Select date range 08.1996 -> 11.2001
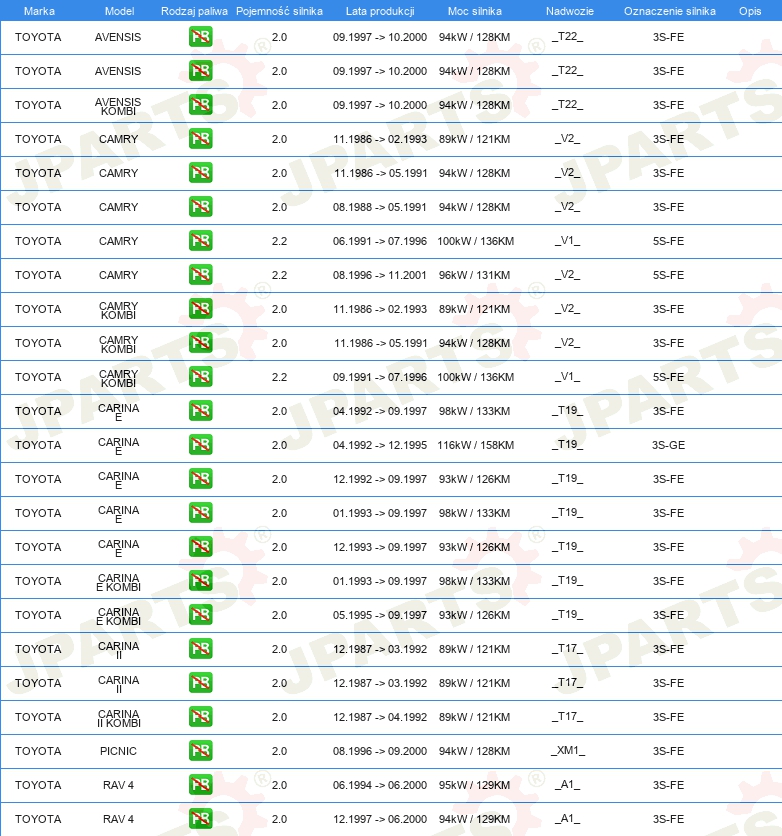 point(380,275)
